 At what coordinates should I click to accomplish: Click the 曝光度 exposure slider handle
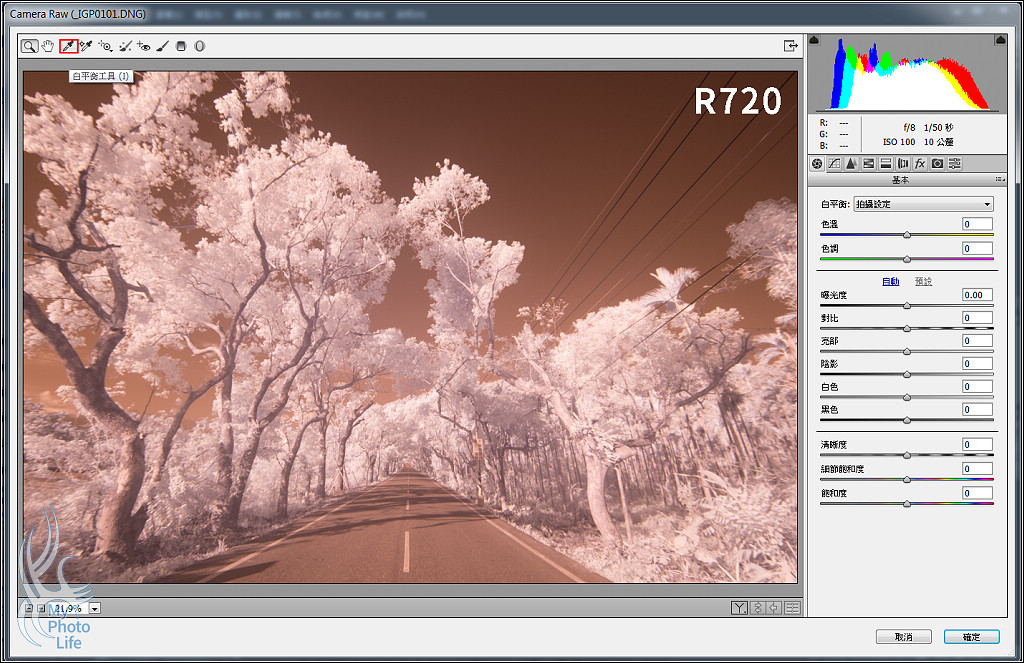pos(907,305)
